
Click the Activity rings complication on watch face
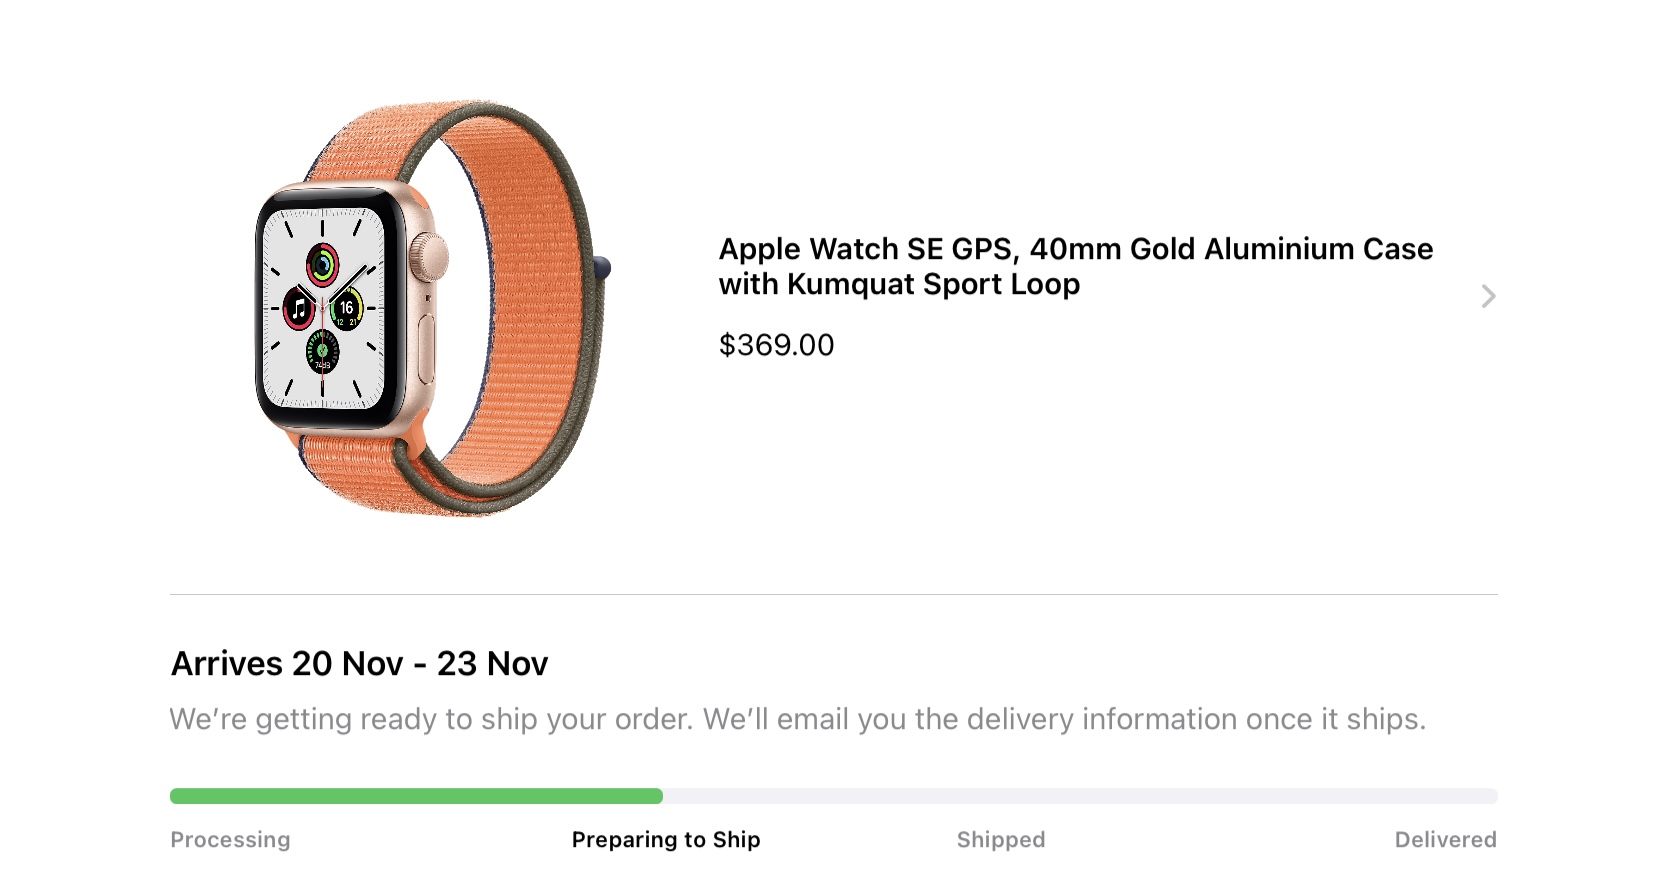click(x=322, y=265)
